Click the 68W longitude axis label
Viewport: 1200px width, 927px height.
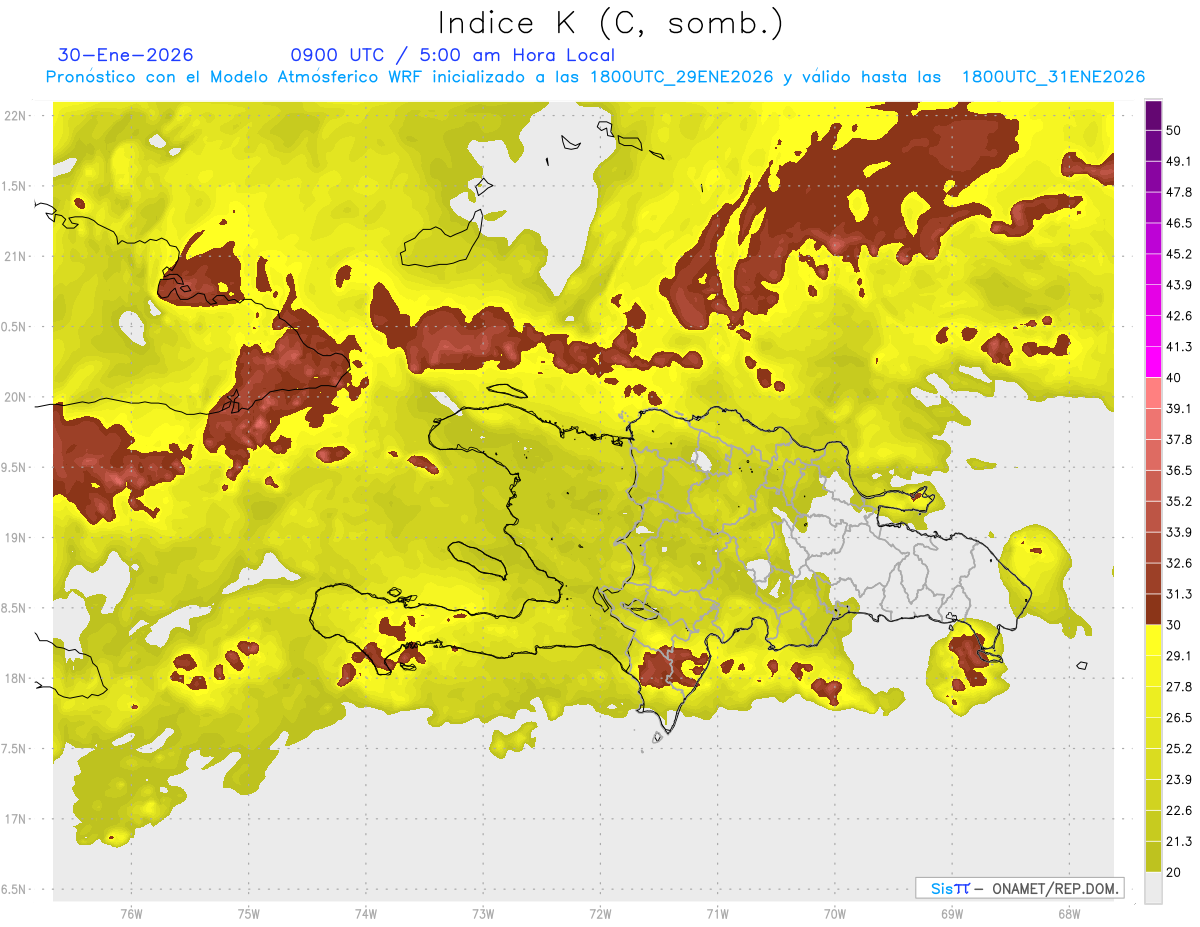[1068, 913]
